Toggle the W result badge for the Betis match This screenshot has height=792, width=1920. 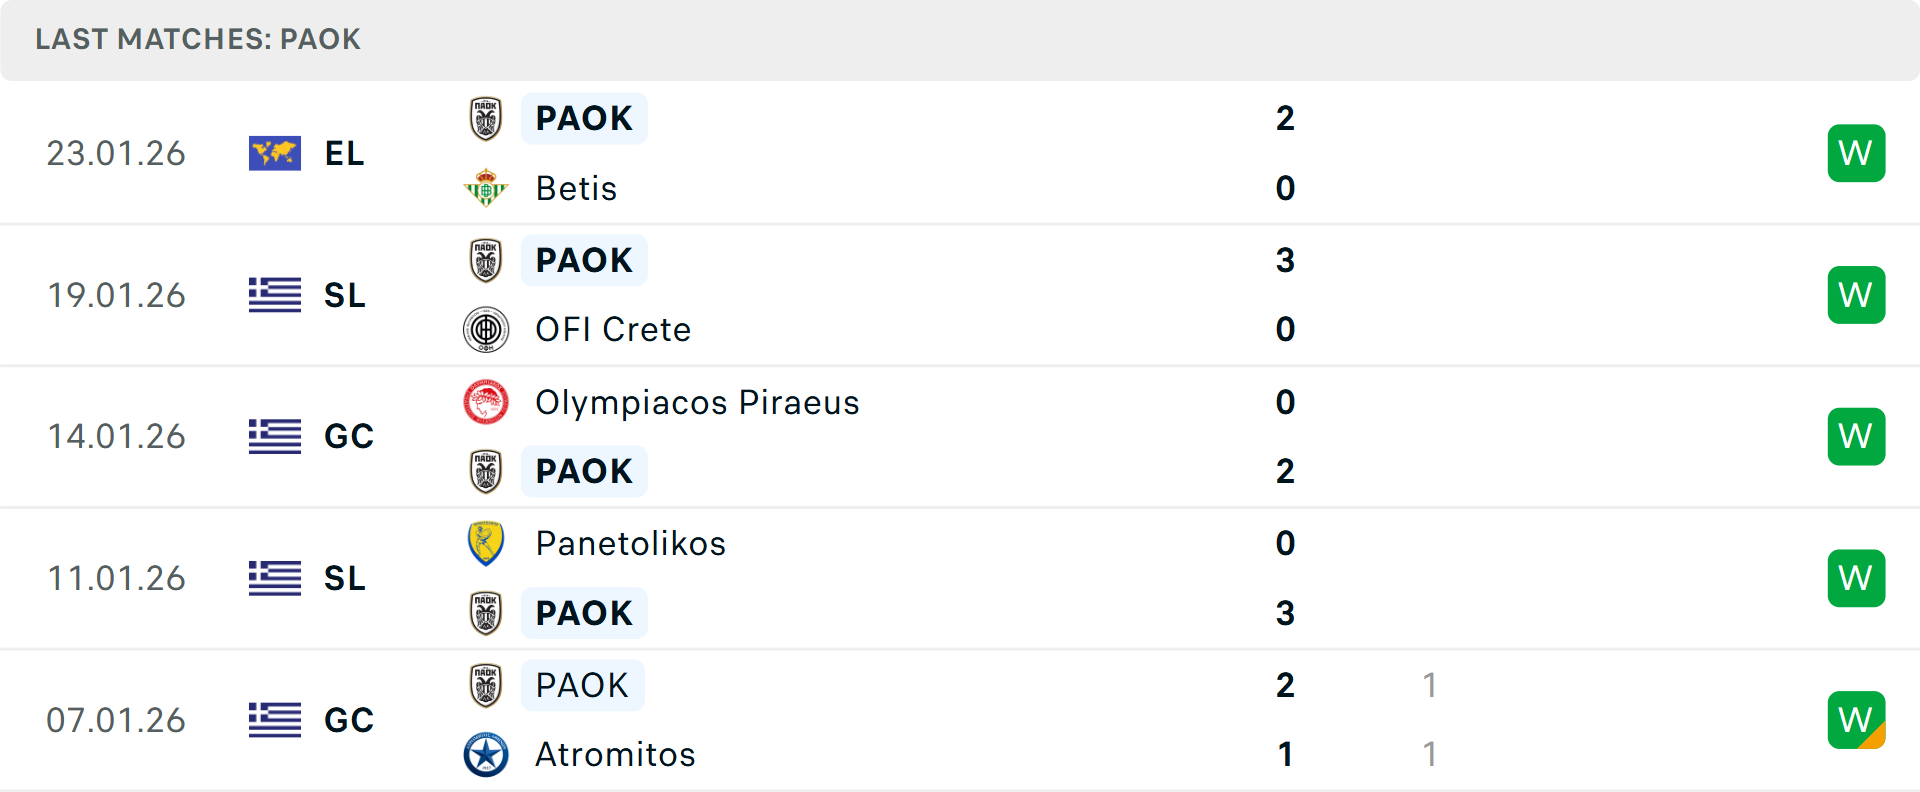(x=1856, y=153)
